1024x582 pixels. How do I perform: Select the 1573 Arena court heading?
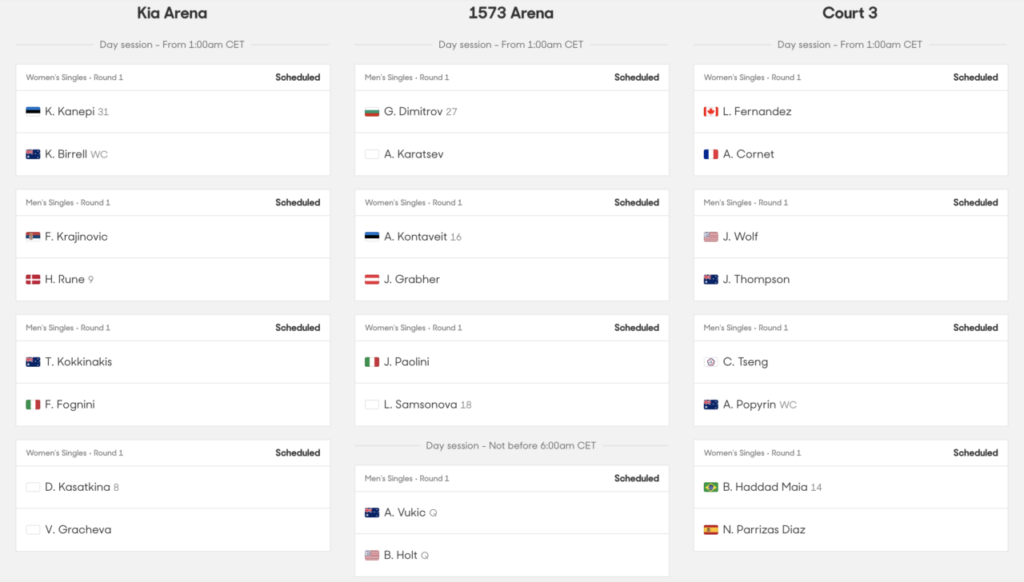[511, 14]
